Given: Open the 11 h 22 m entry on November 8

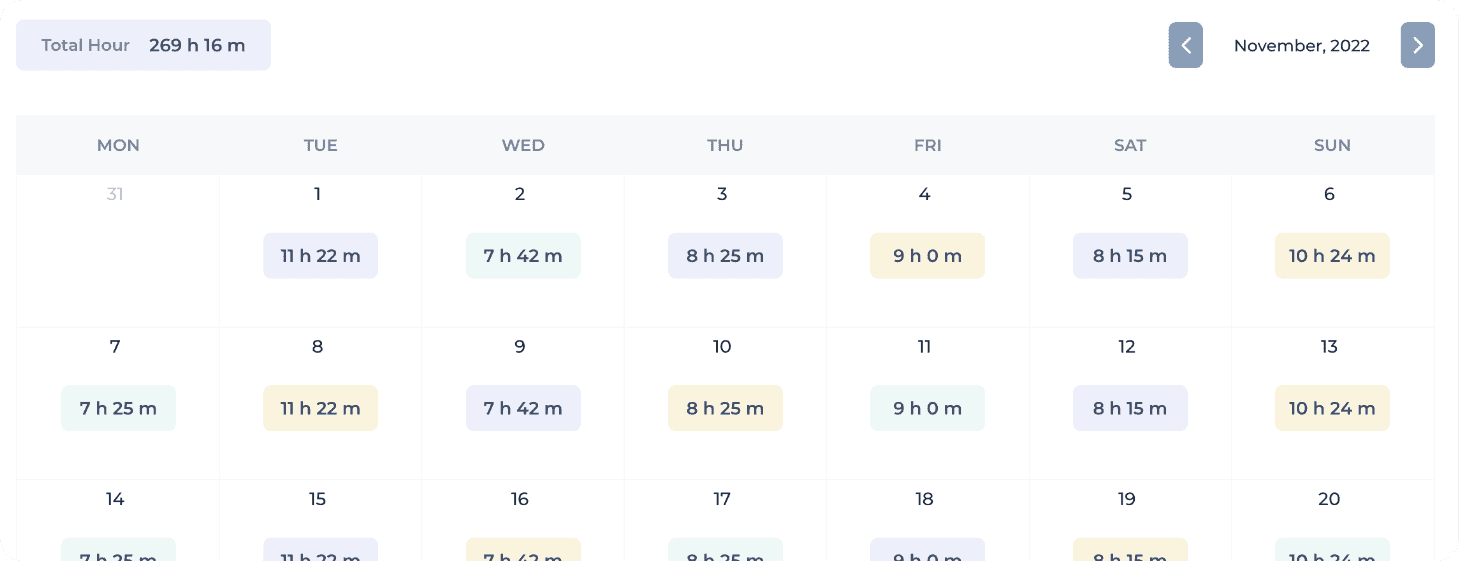Looking at the screenshot, I should pos(320,408).
